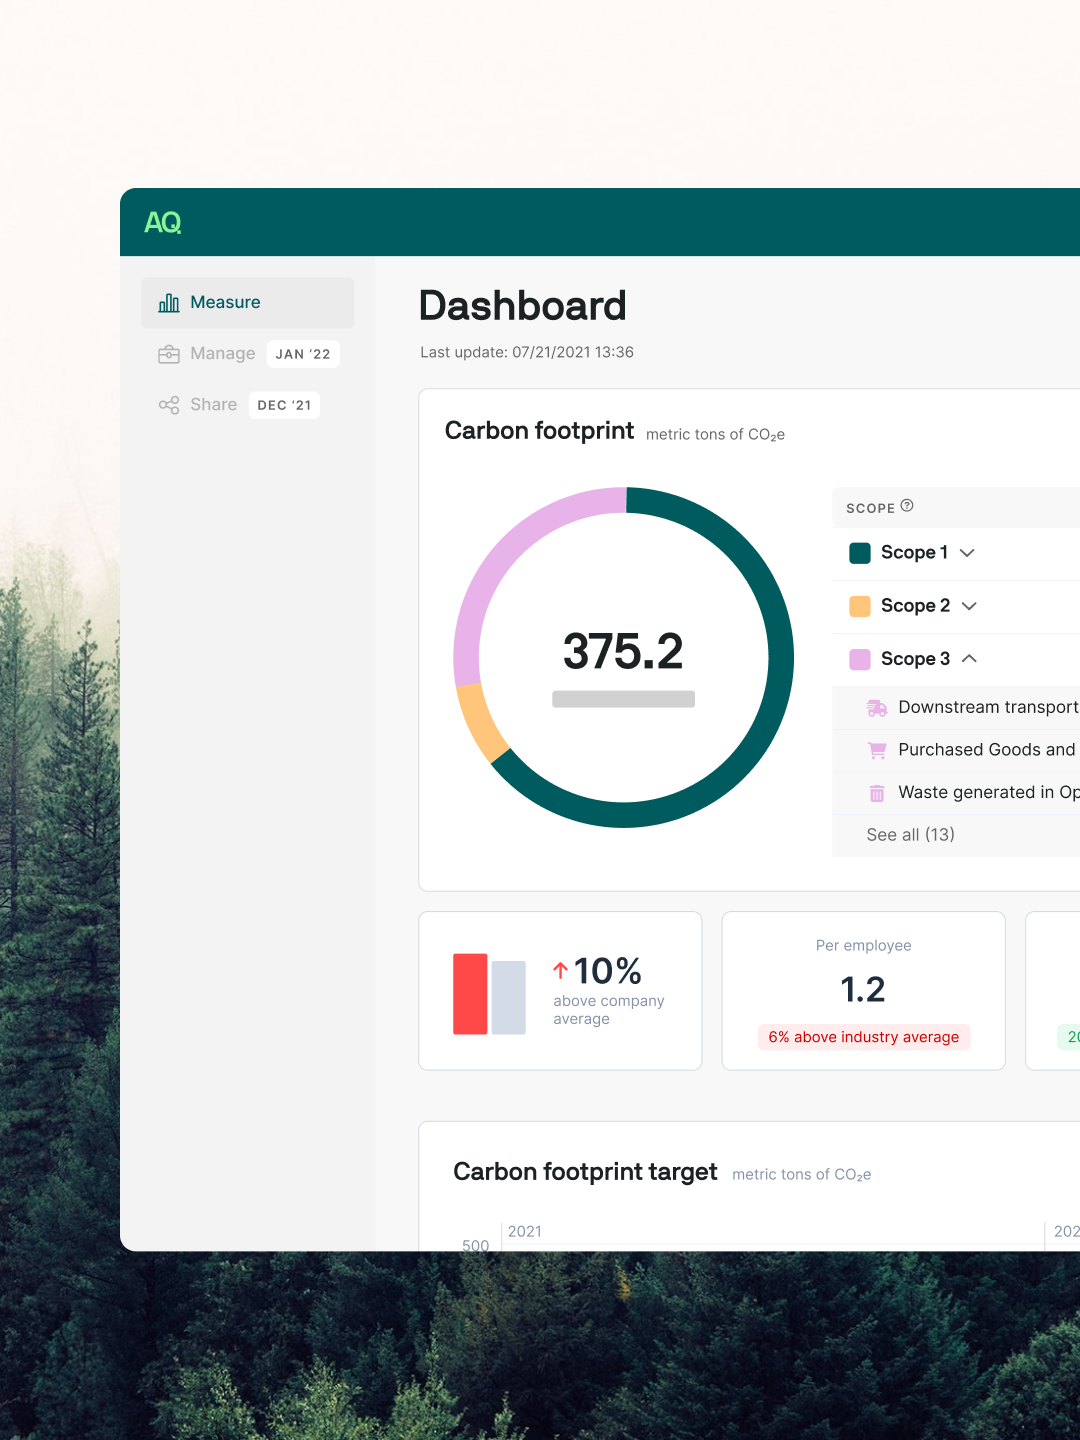The height and width of the screenshot is (1440, 1080).
Task: Click the grey placeholder bar under 375.2
Action: coord(624,699)
